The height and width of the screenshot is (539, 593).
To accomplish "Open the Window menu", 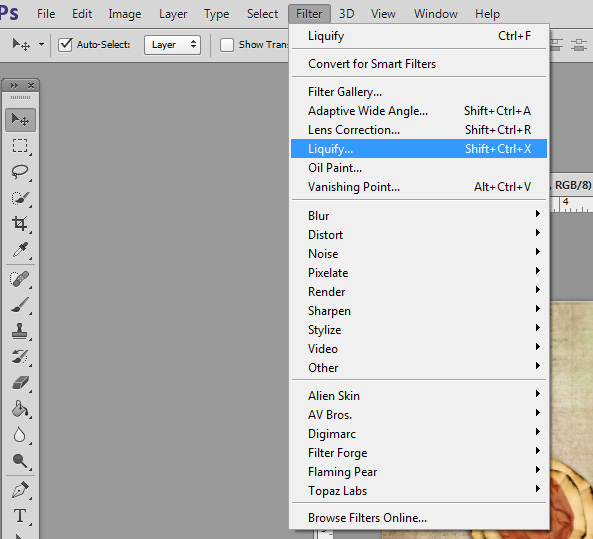I will click(x=436, y=14).
